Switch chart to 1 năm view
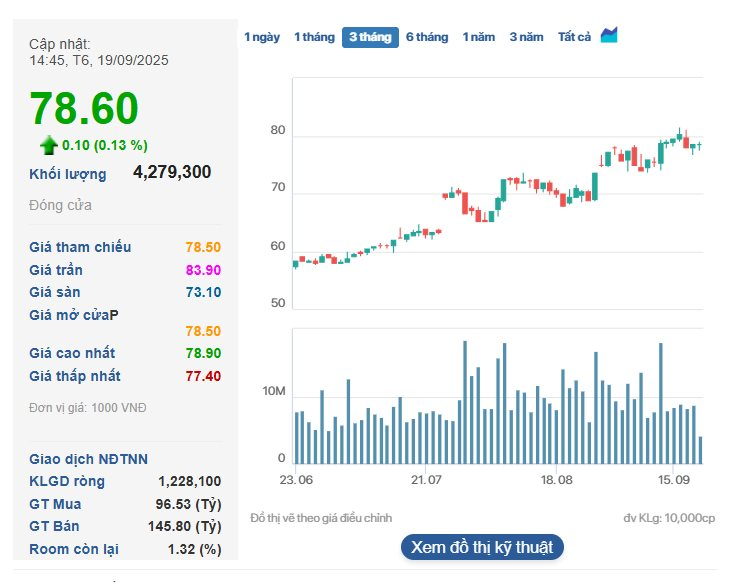This screenshot has width=729, height=582. coord(478,37)
